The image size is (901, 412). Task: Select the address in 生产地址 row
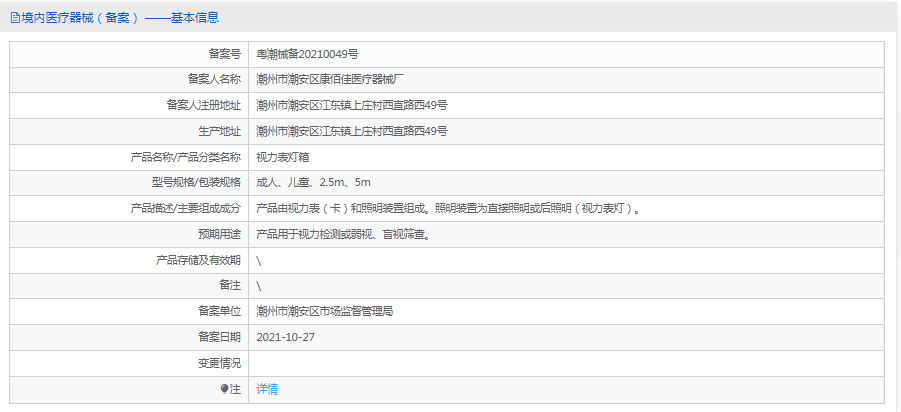pyautogui.click(x=352, y=132)
